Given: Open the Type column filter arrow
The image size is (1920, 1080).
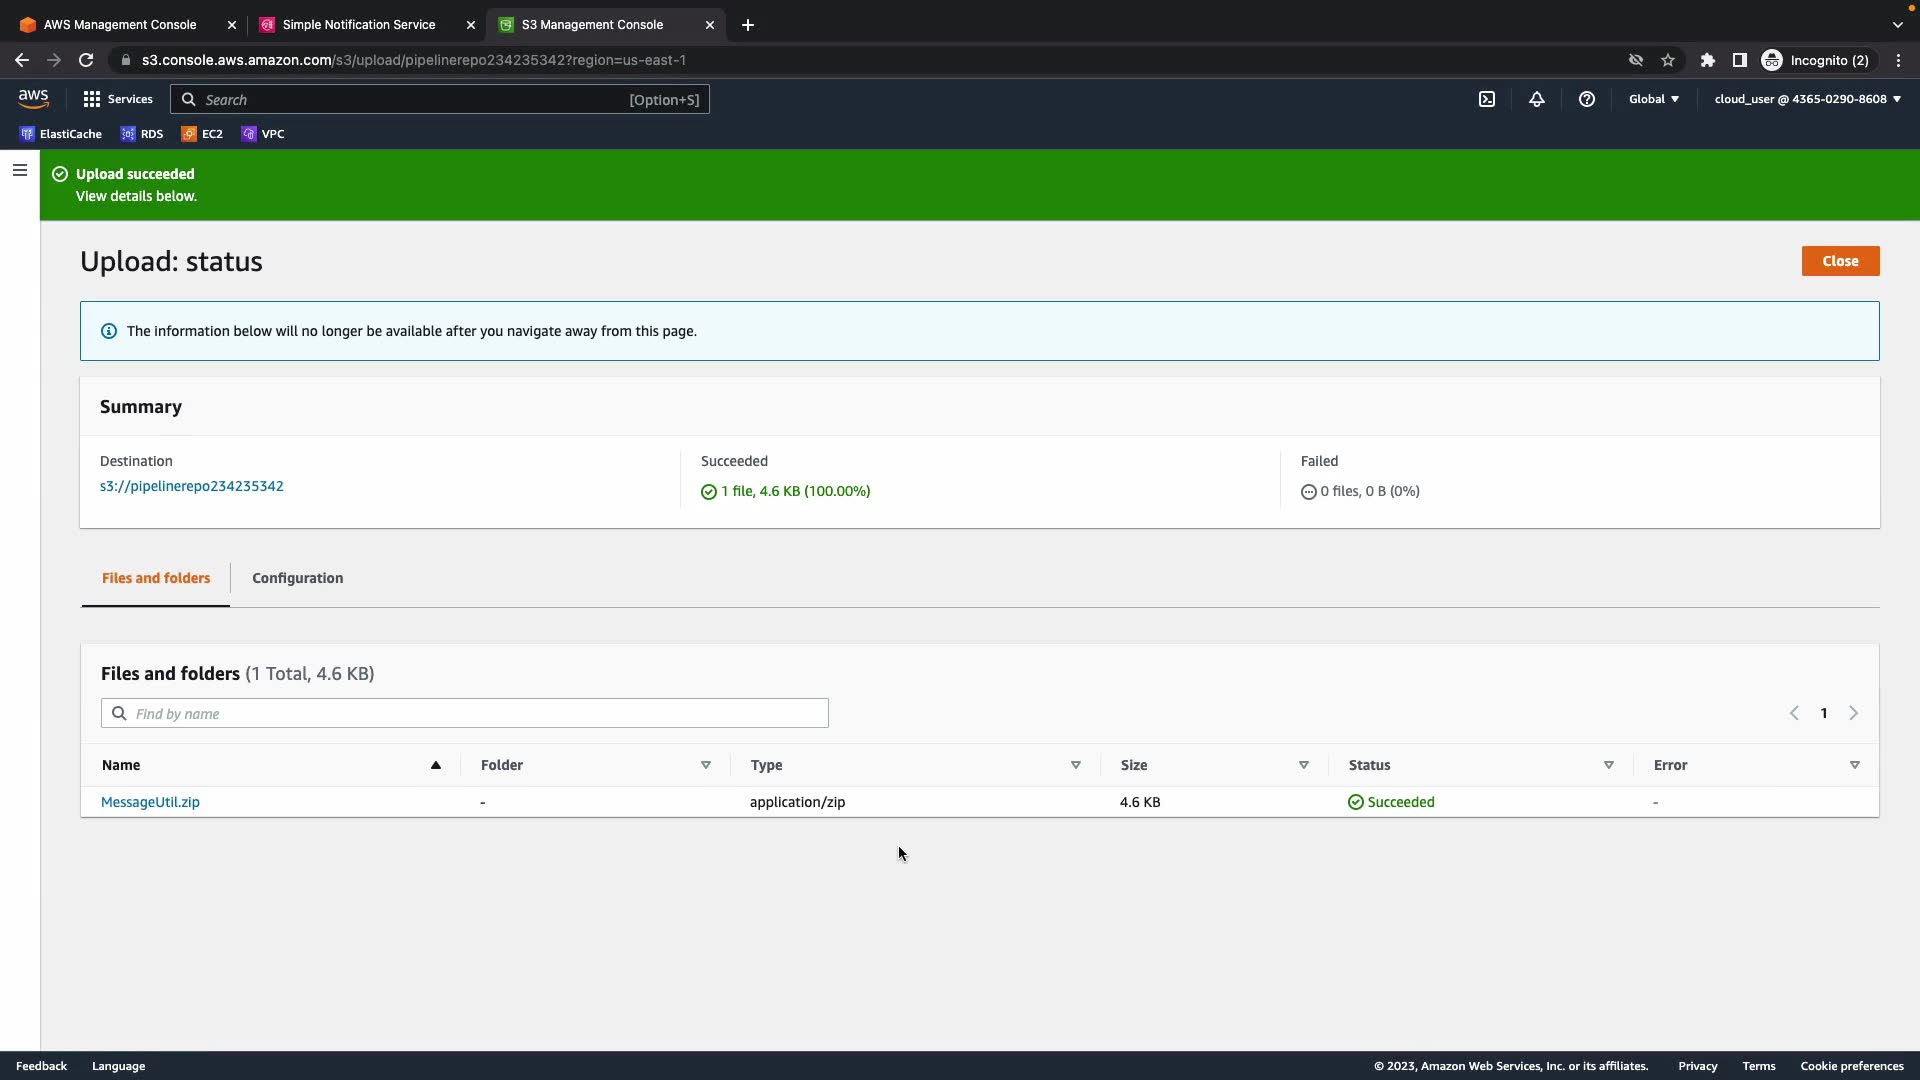Looking at the screenshot, I should [x=1076, y=765].
